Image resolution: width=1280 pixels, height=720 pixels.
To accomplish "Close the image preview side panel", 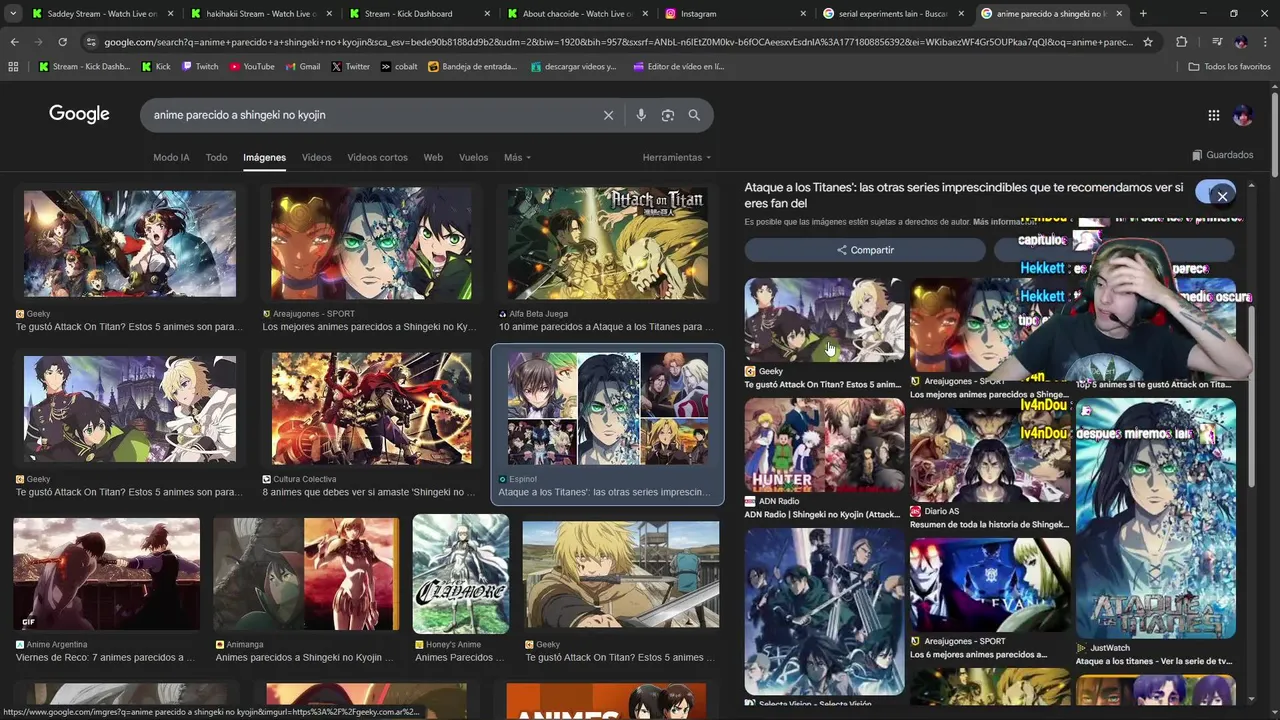I will (x=1222, y=196).
